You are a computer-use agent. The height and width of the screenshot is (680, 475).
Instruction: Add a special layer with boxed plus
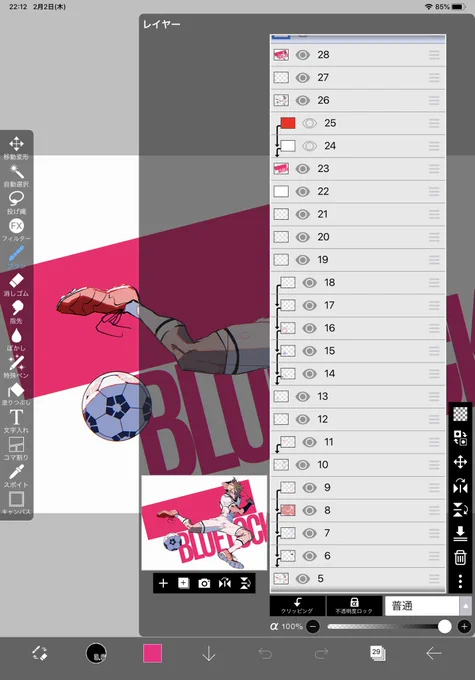tap(183, 583)
